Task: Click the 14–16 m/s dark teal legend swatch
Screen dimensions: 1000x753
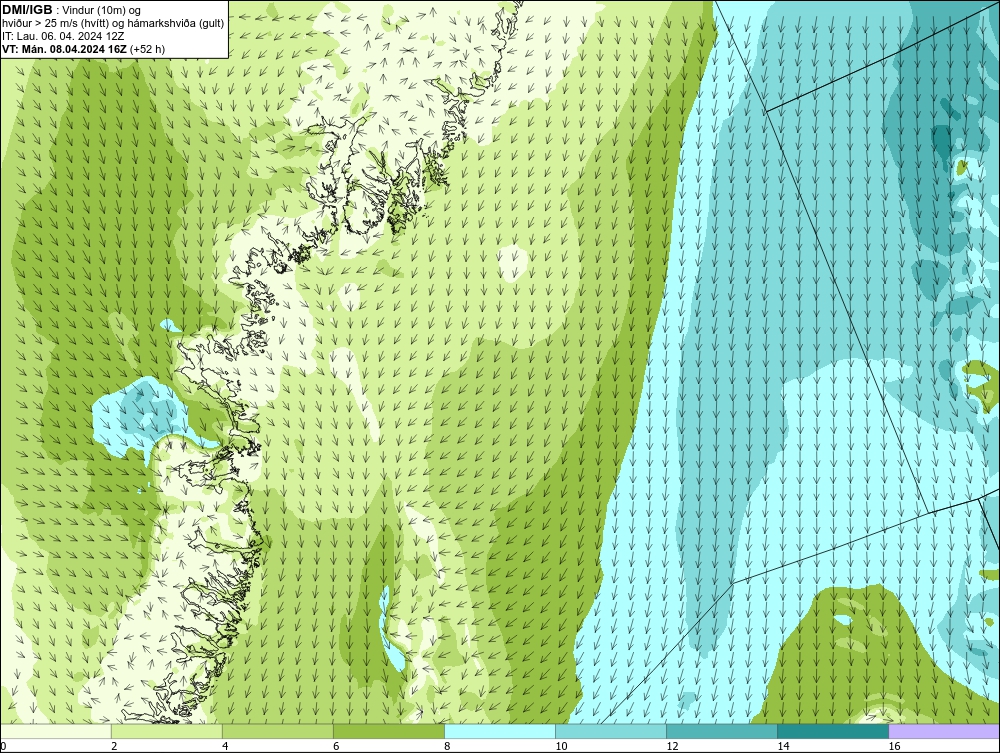Action: (833, 731)
